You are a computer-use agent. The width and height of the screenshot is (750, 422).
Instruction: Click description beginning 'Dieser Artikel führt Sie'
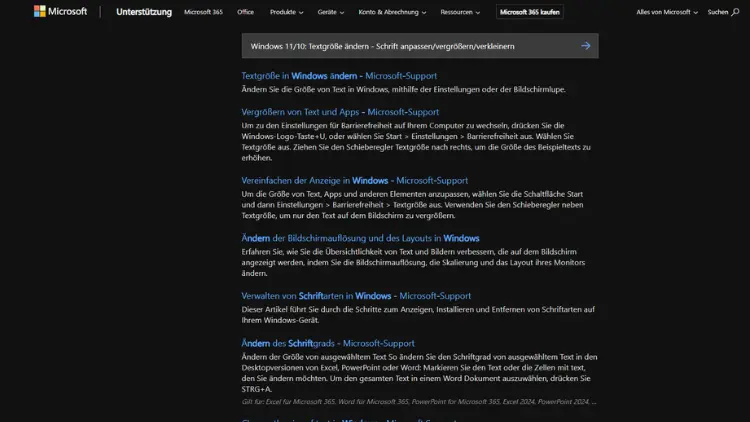click(x=418, y=315)
